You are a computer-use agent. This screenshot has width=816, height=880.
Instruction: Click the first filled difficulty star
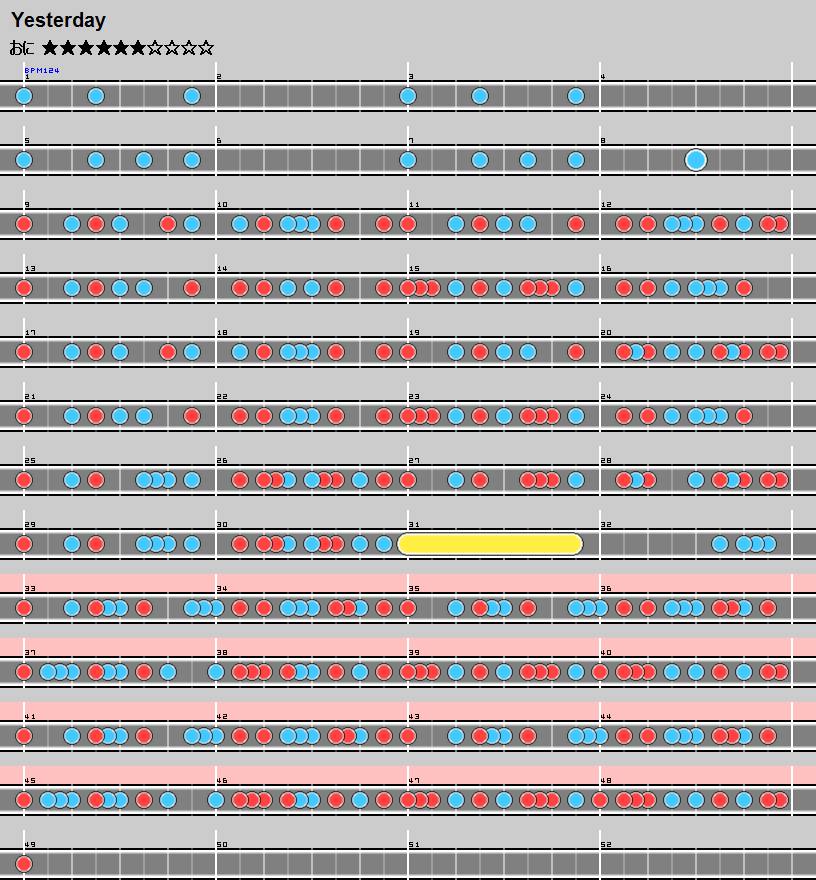50,47
